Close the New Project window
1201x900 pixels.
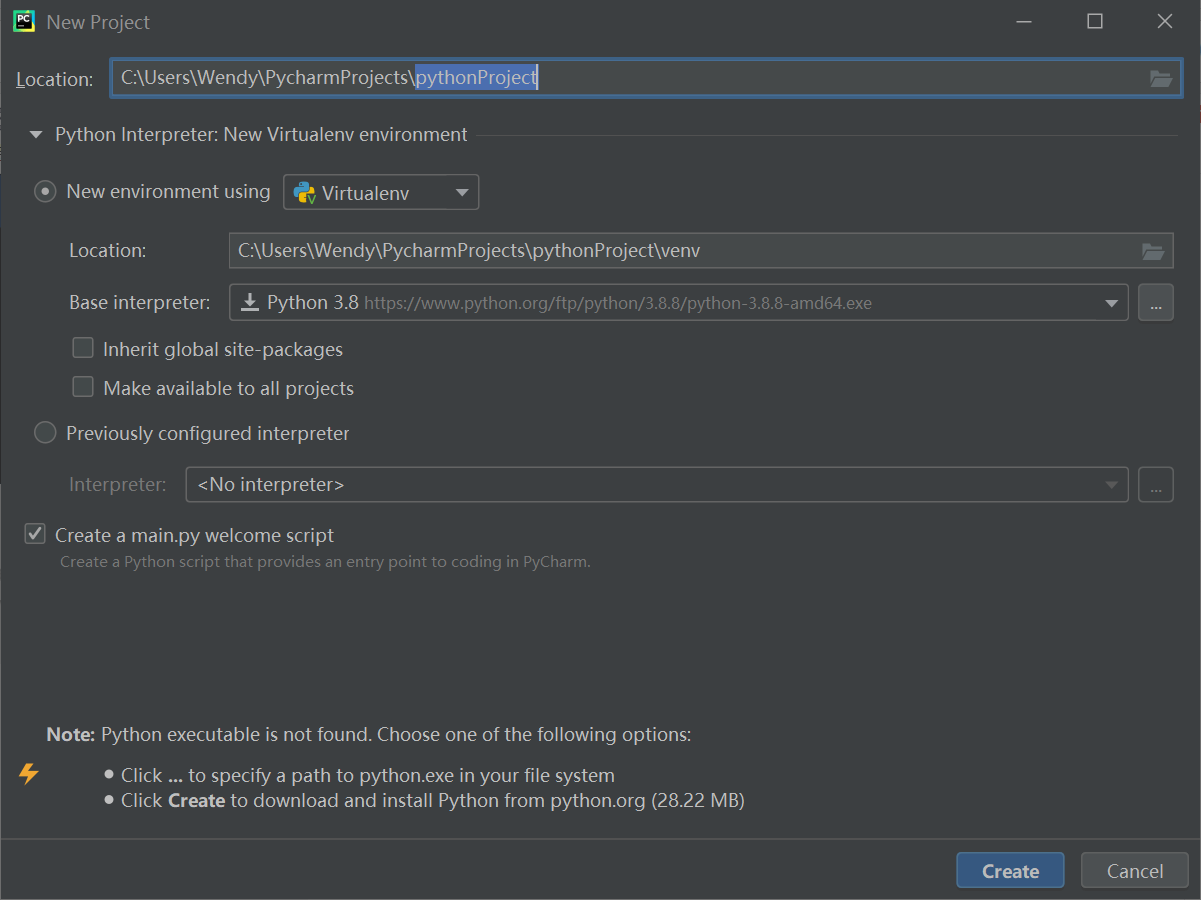coord(1165,21)
